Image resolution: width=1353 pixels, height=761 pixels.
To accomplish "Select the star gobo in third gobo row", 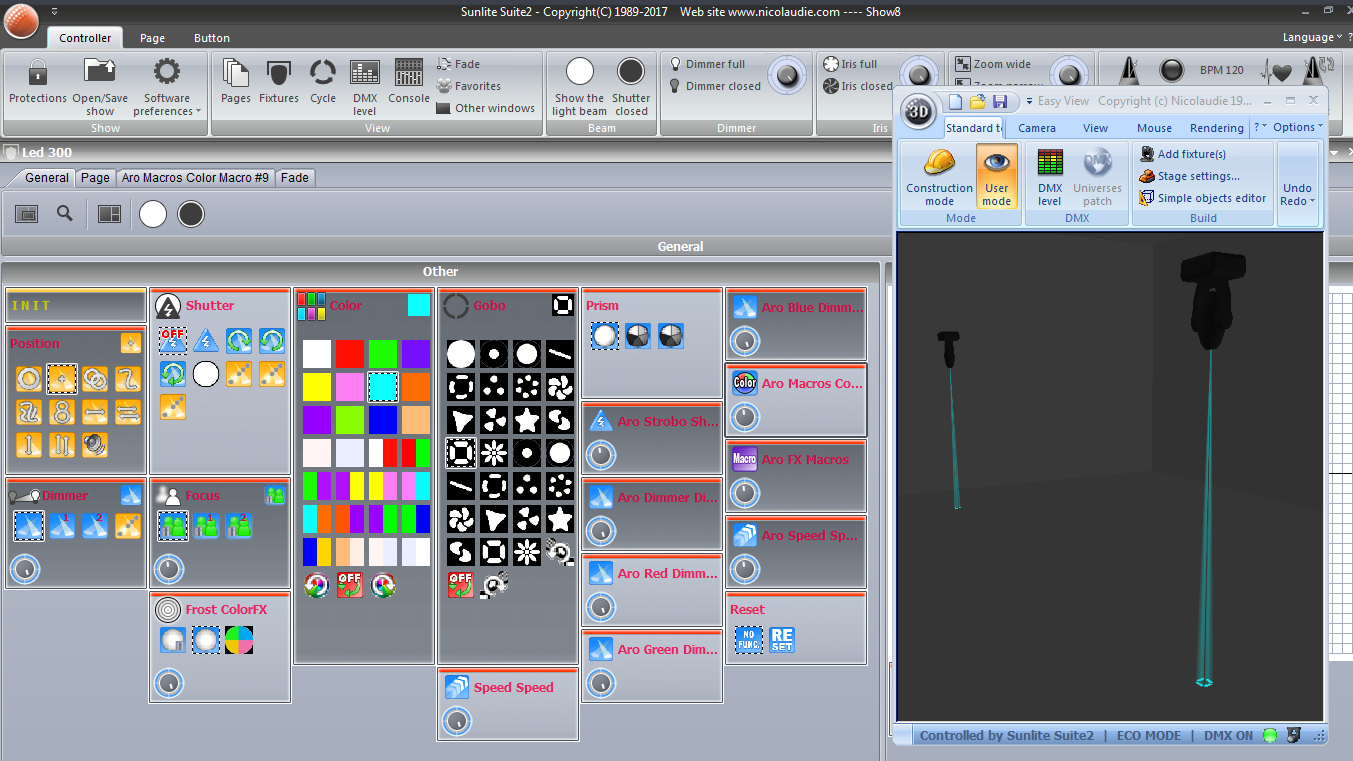I will tap(528, 419).
